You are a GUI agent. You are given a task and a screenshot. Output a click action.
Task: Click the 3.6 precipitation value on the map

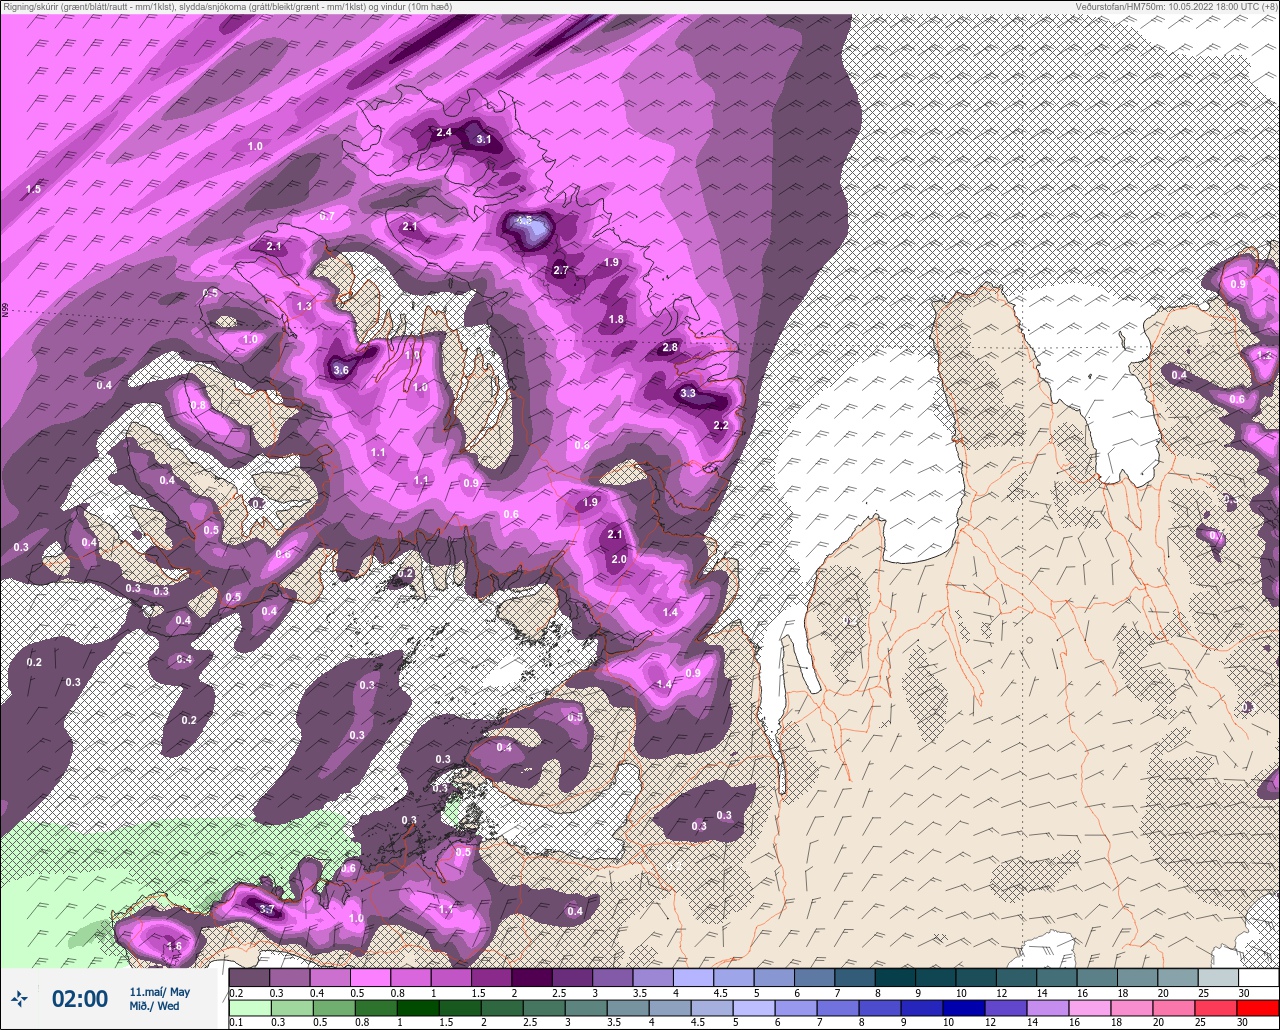click(x=340, y=370)
